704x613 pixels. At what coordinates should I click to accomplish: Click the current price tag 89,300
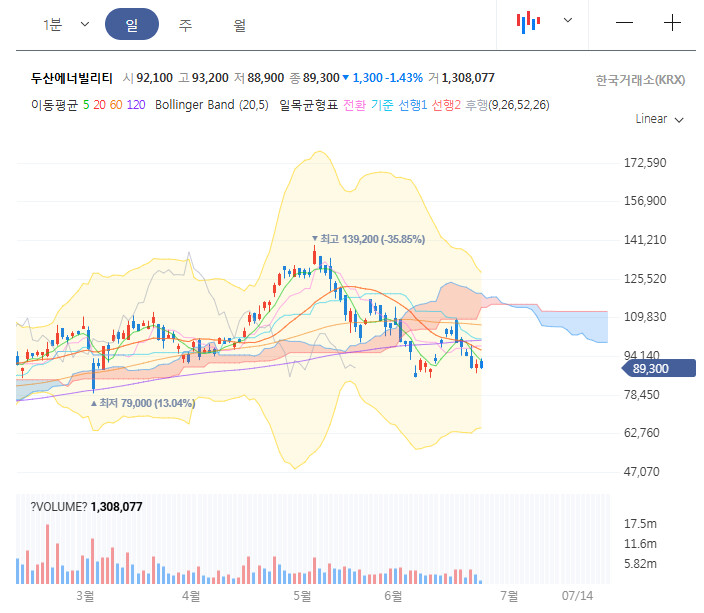click(x=659, y=369)
